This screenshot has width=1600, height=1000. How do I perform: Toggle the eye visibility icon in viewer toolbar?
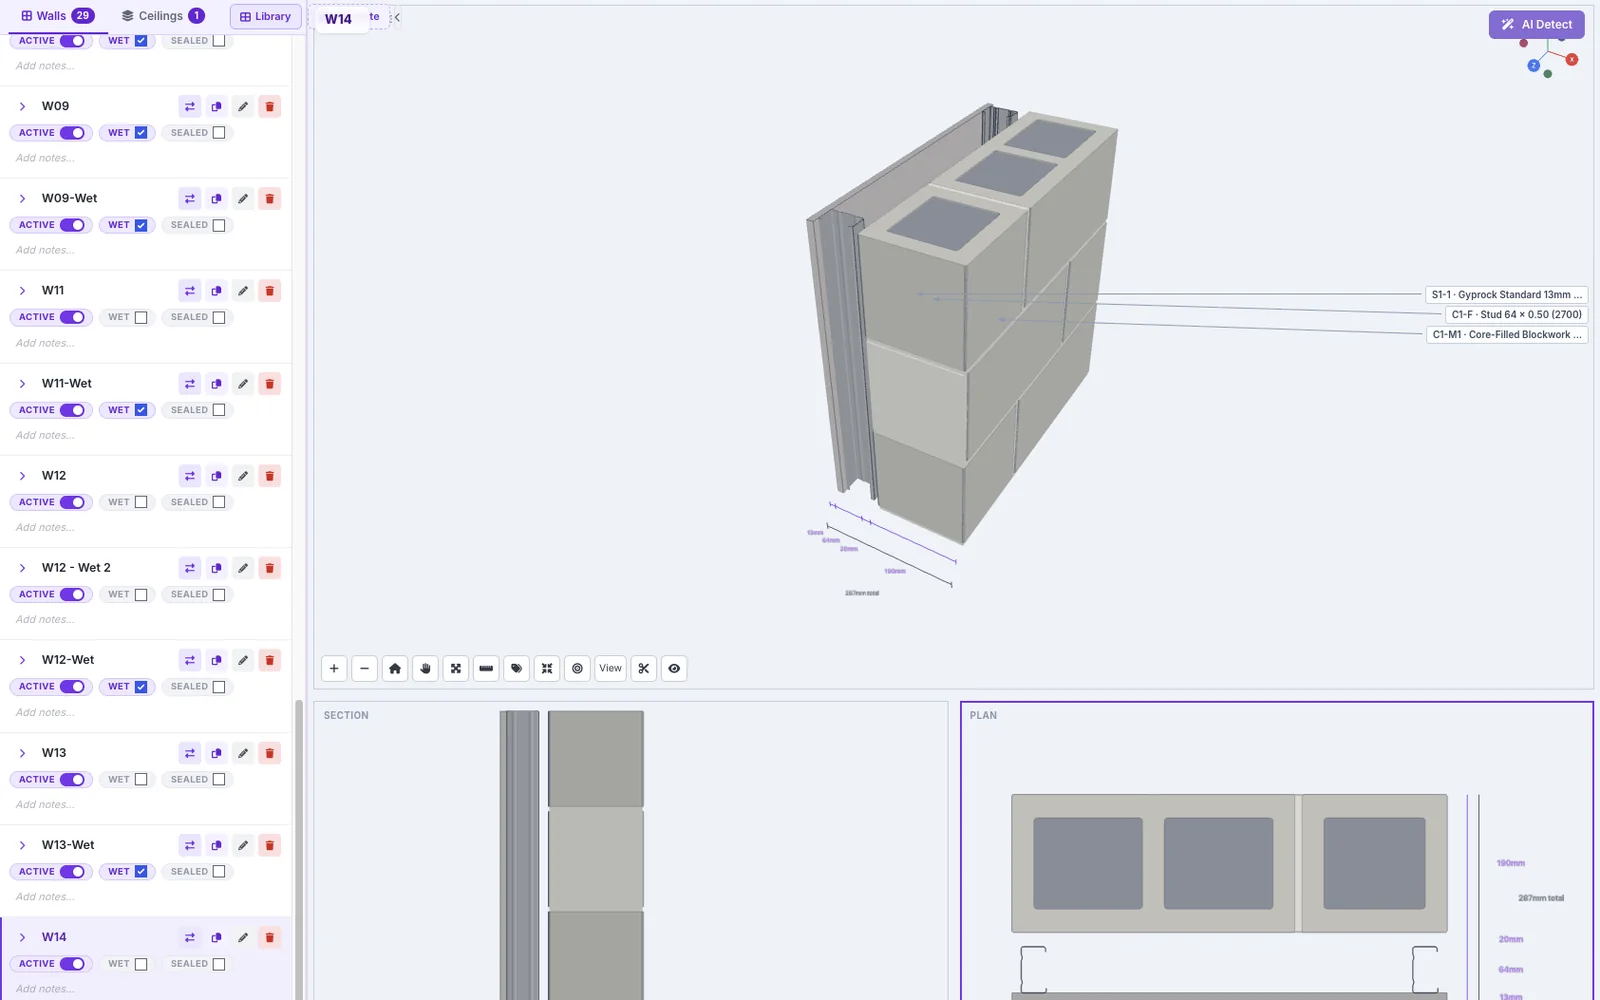tap(674, 668)
